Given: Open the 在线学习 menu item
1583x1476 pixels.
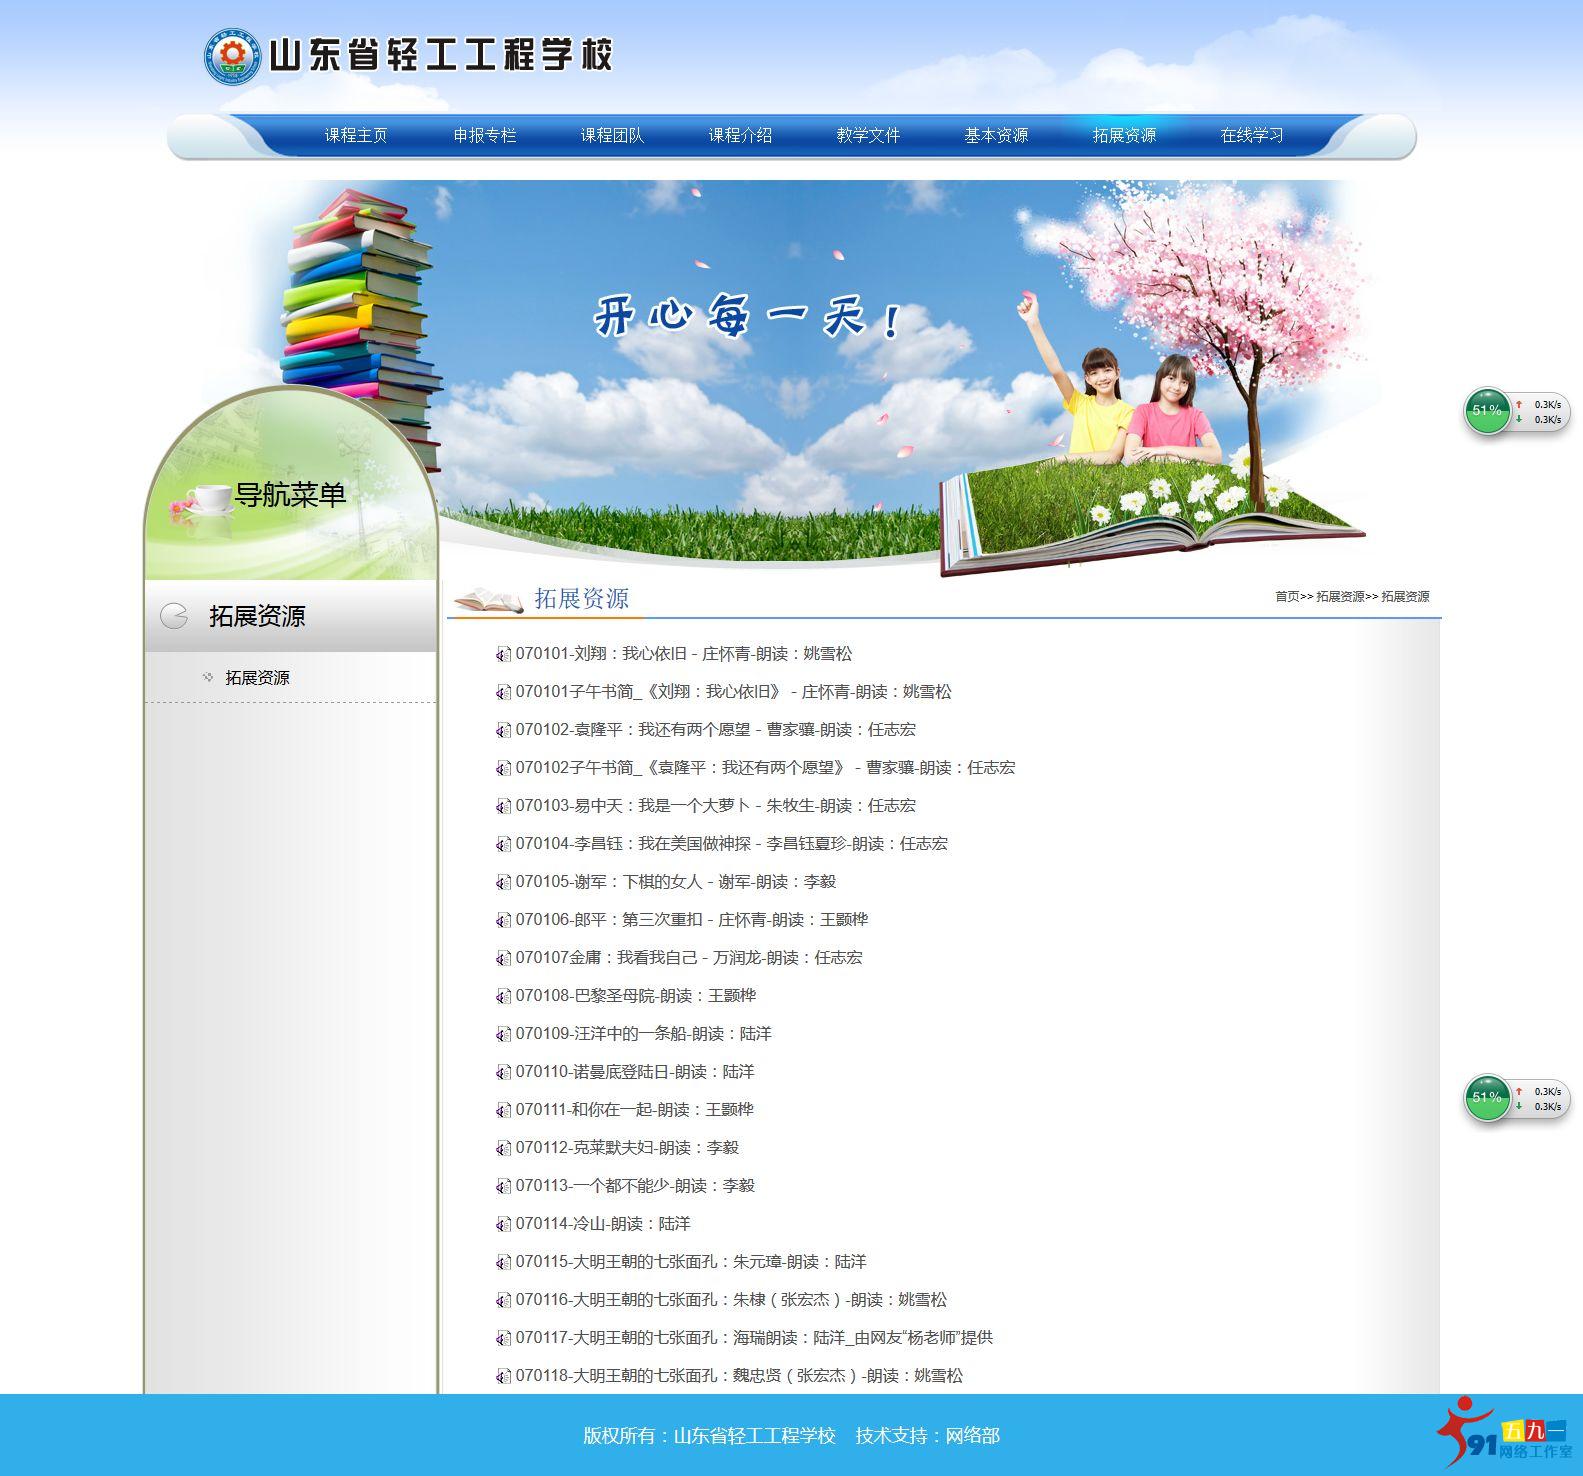Looking at the screenshot, I should (1252, 136).
